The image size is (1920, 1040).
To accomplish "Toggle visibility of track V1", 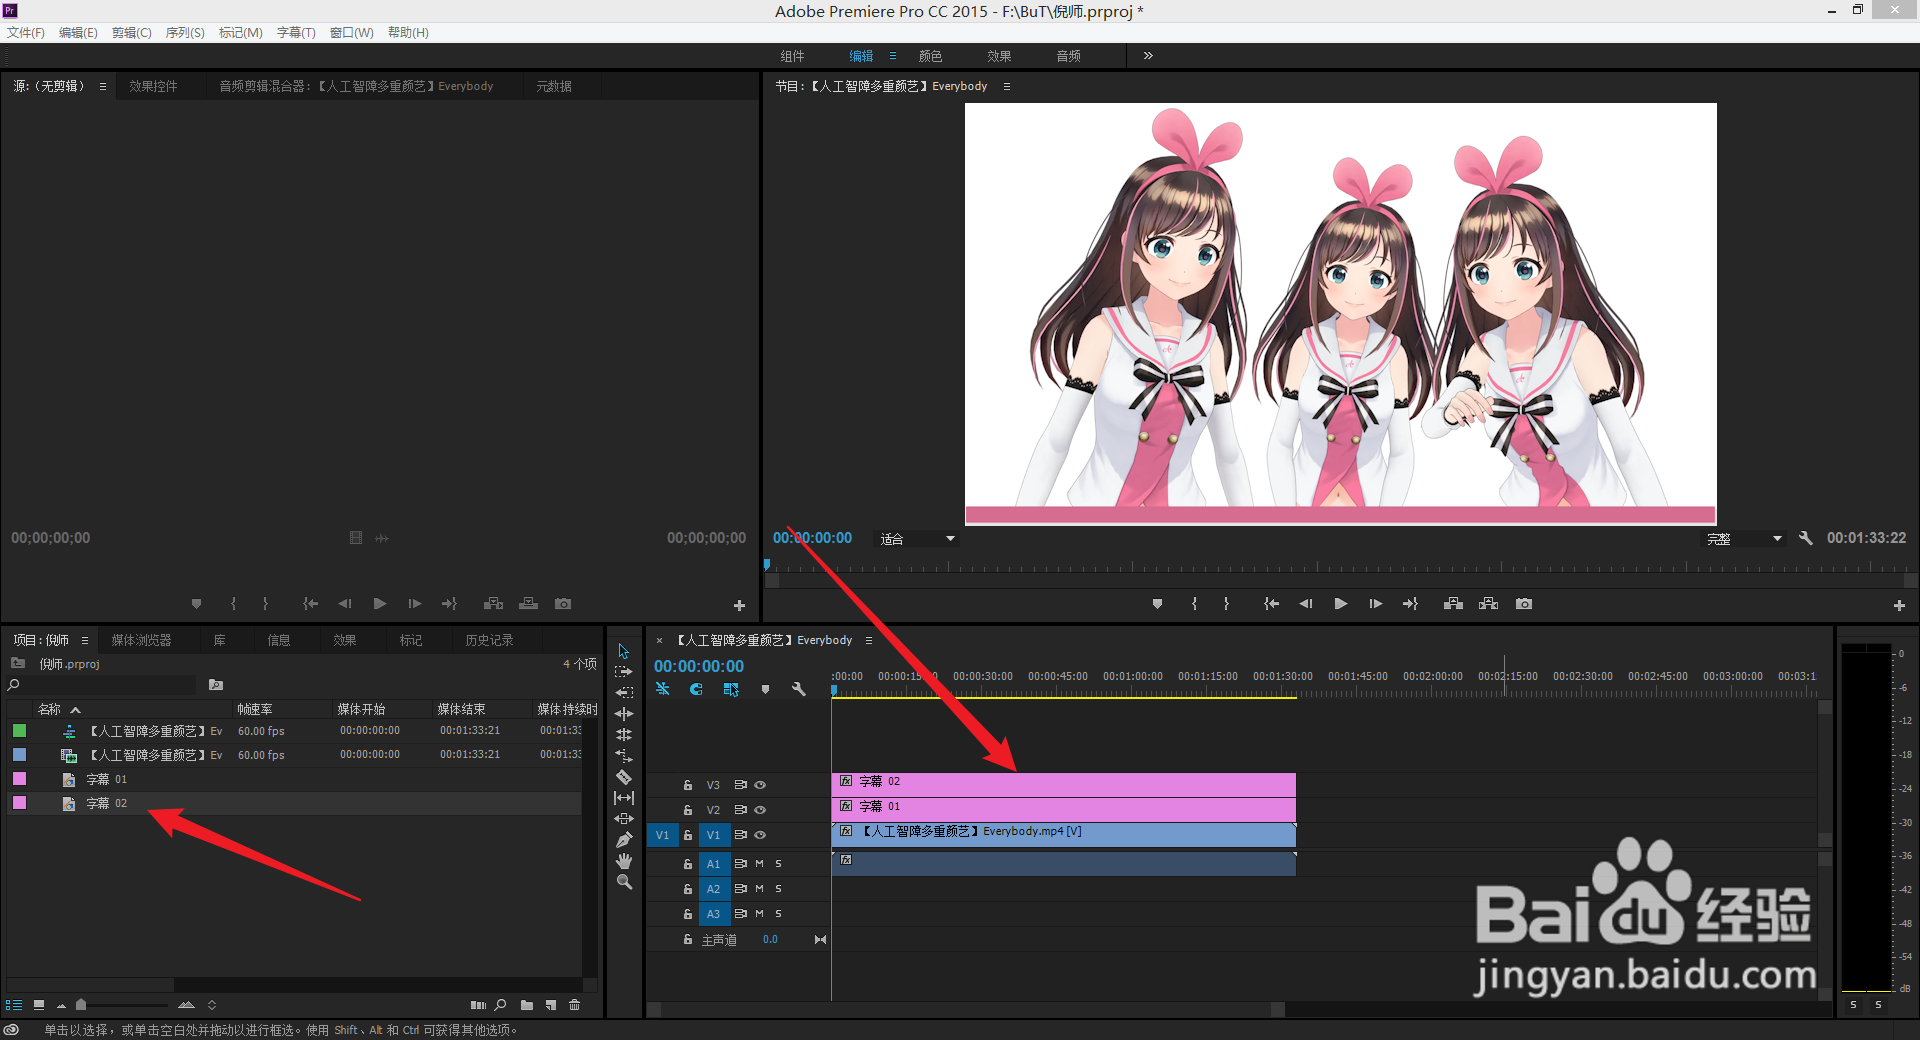I will coord(760,835).
